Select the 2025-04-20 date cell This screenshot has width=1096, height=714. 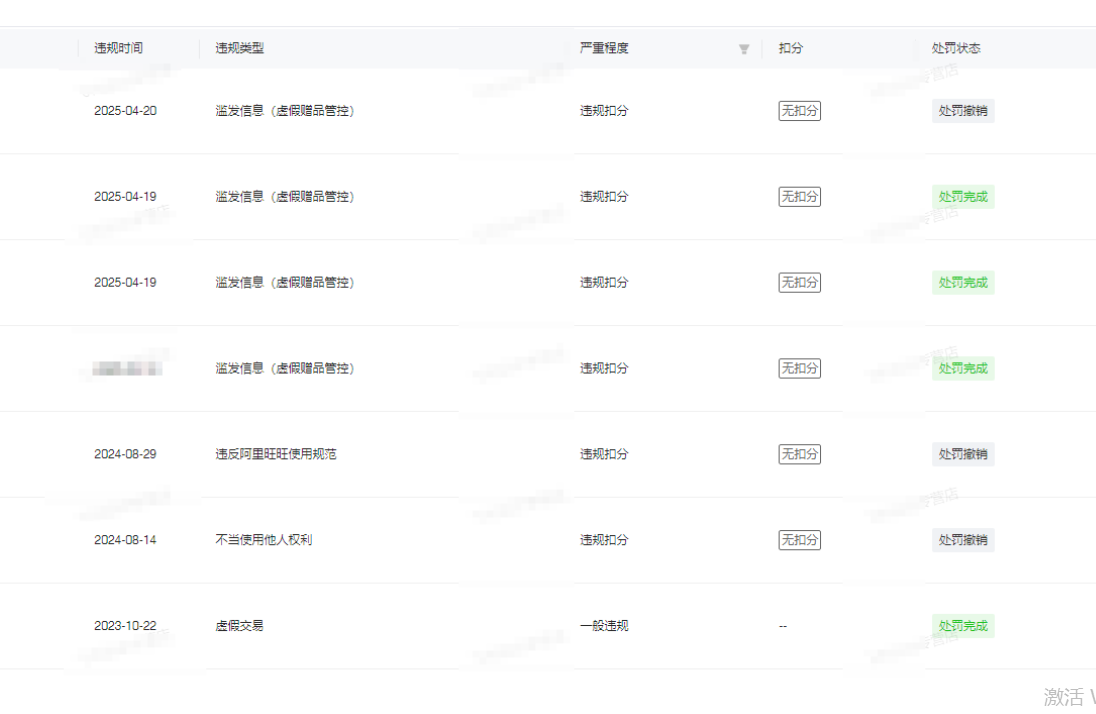click(125, 111)
